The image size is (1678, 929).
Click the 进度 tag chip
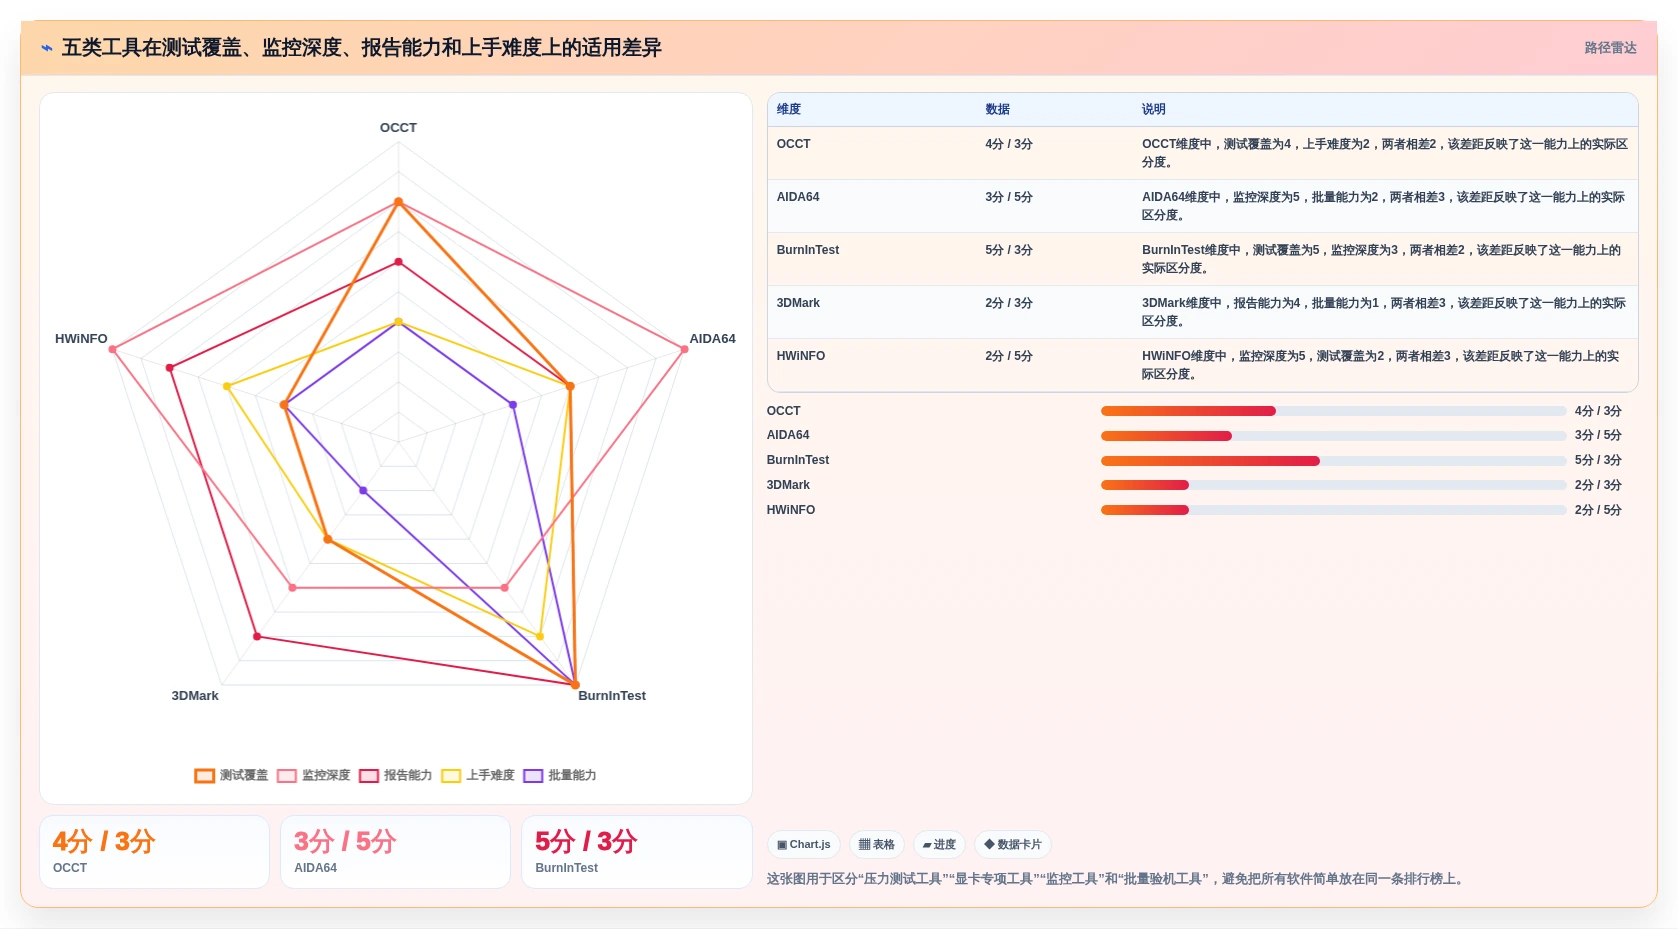pyautogui.click(x=939, y=845)
